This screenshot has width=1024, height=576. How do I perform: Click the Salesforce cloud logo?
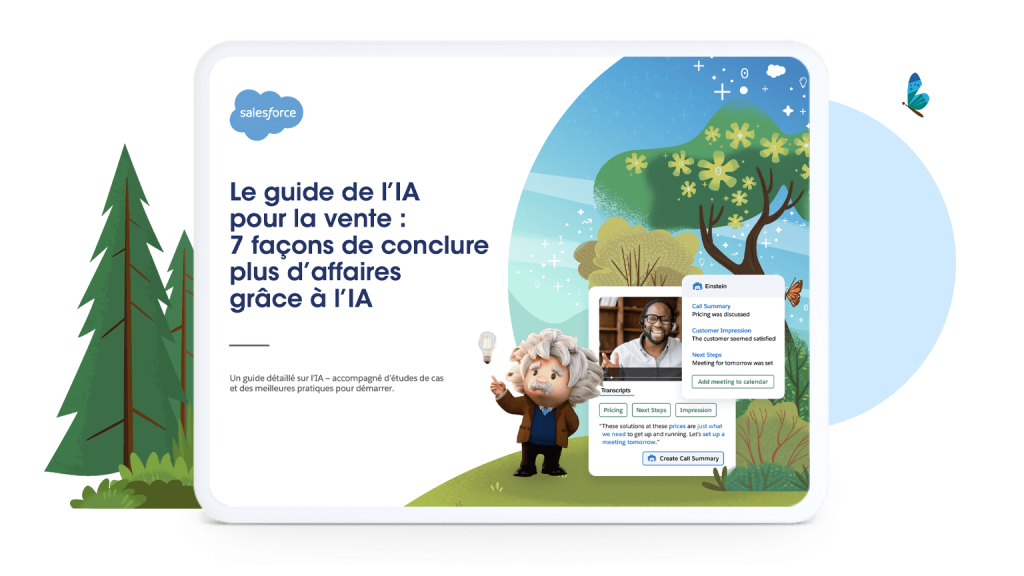click(265, 113)
